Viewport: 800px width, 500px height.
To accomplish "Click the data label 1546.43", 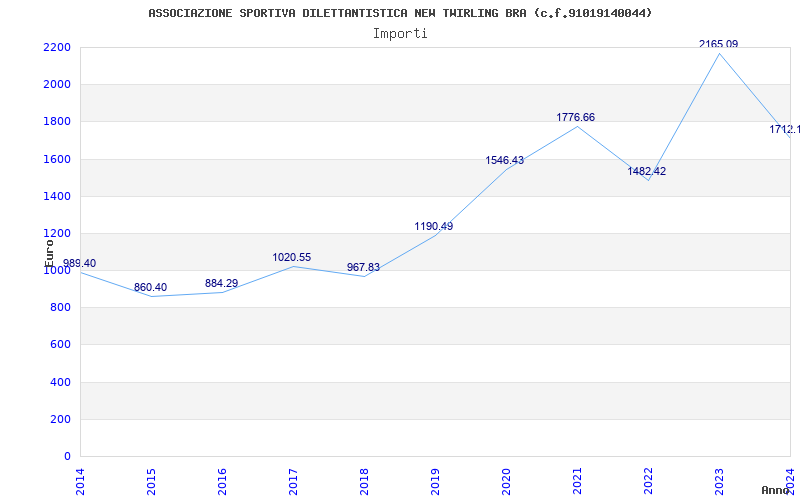I will point(505,160).
